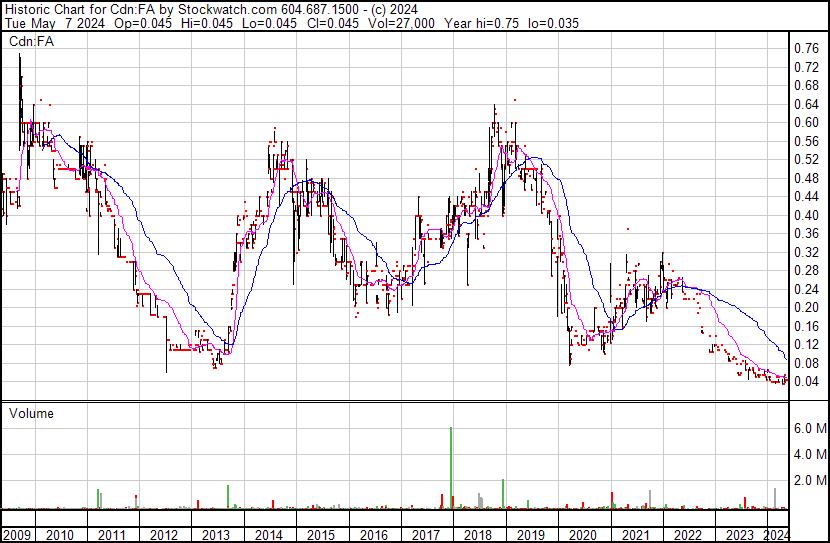Click the Historic Chart for Cdn:FA title
Screen dimensions: 830x543
point(78,8)
